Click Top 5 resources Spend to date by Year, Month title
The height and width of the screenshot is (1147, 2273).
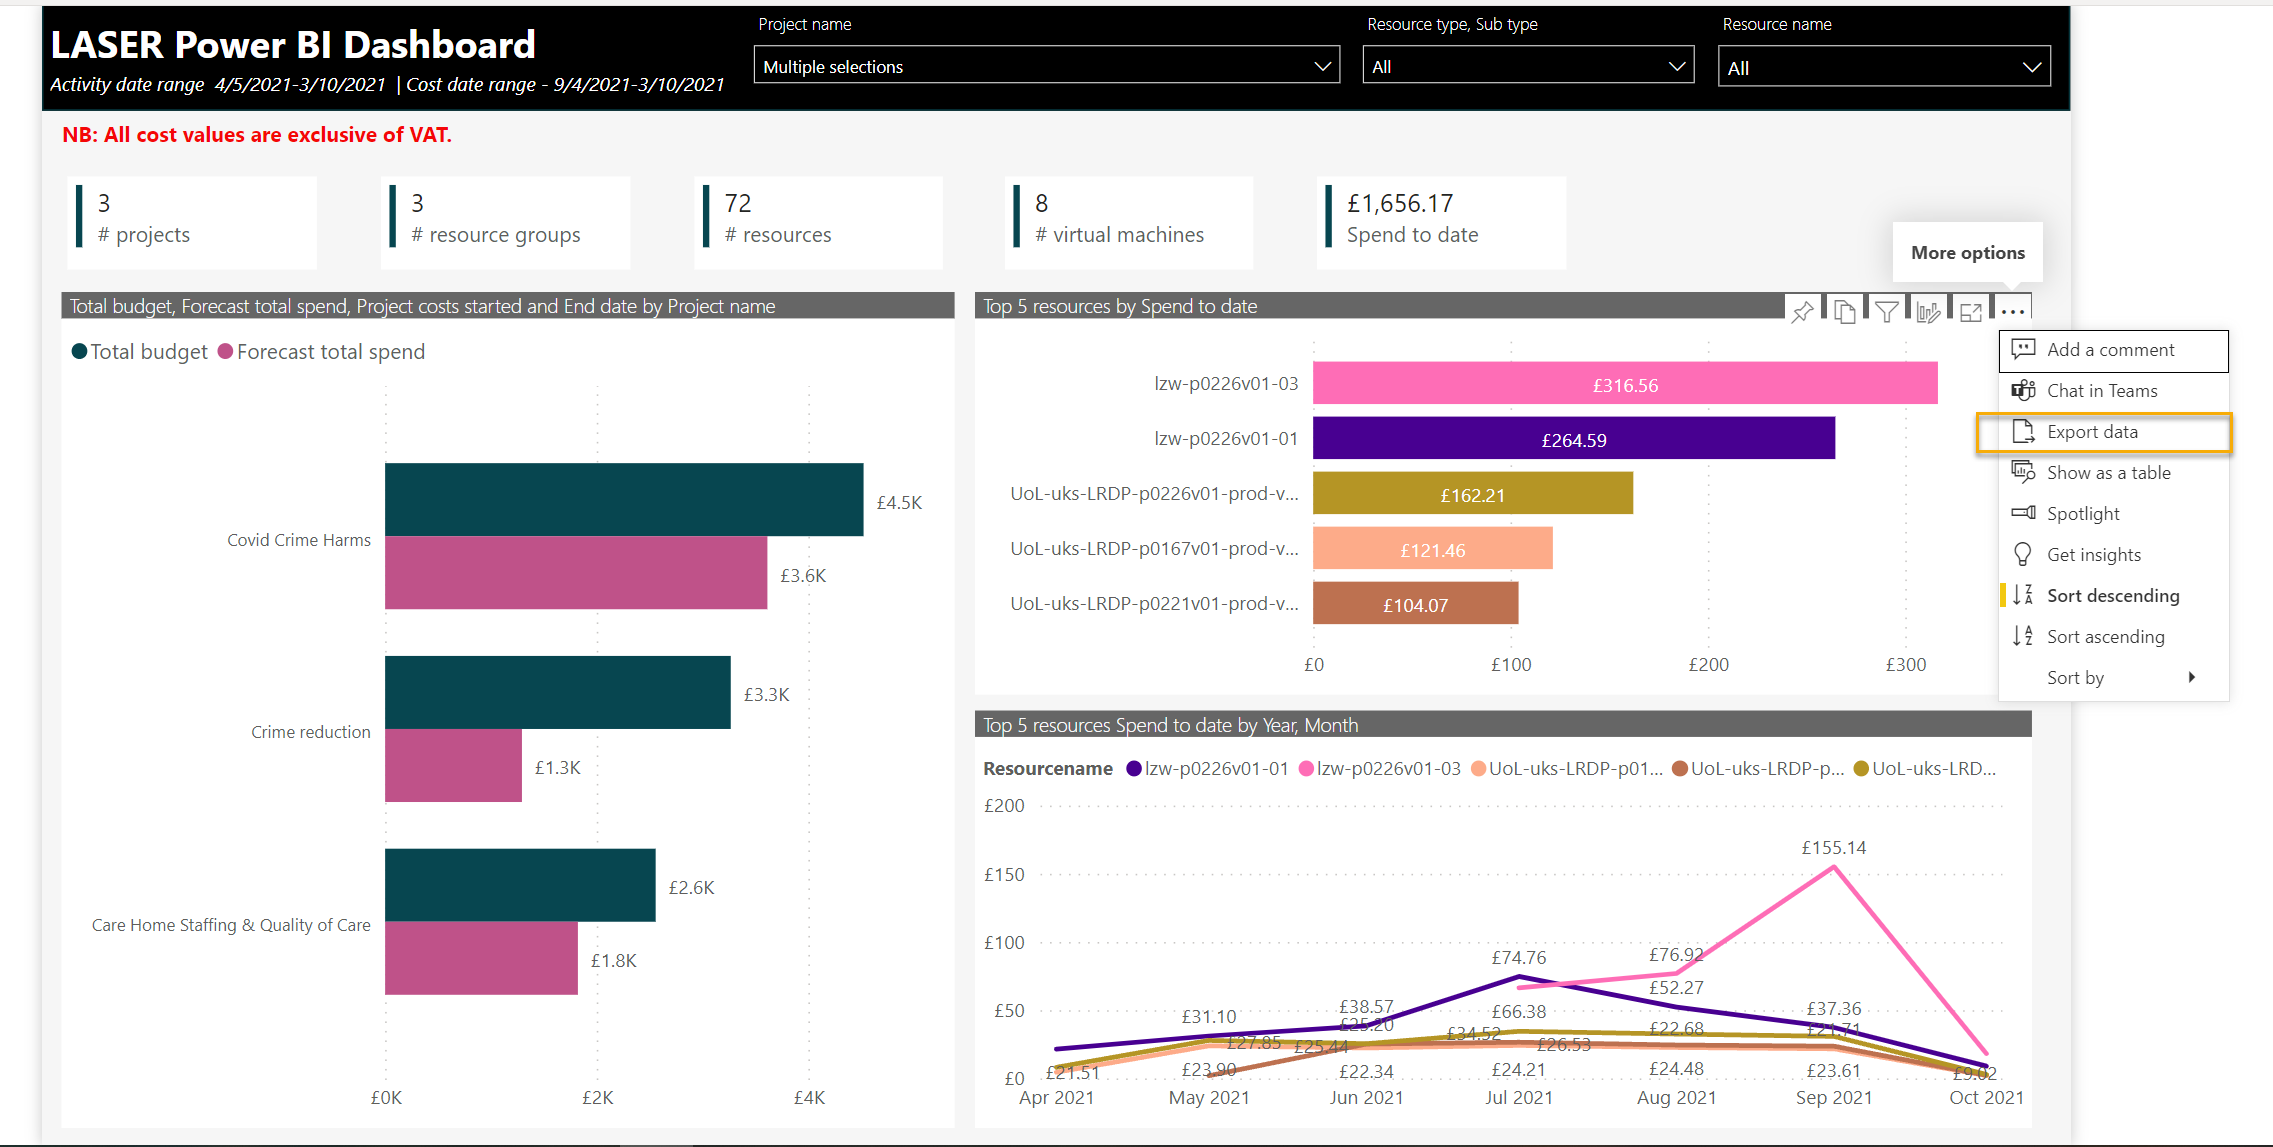(1170, 725)
